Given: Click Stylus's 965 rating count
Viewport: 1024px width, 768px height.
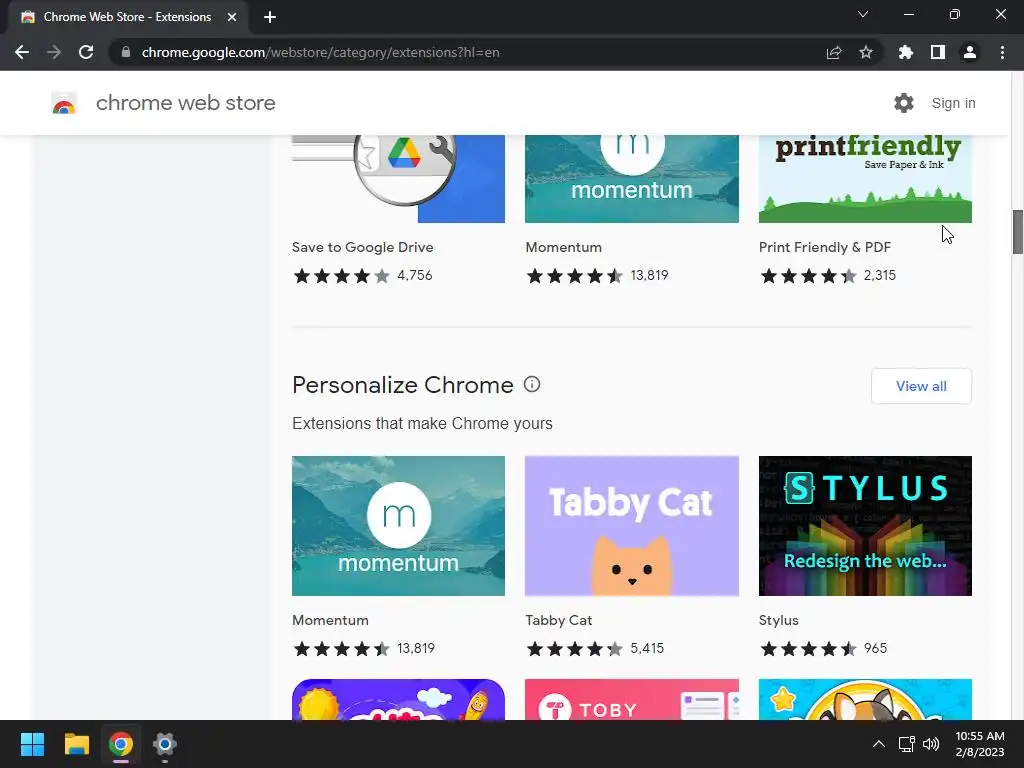Looking at the screenshot, I should pyautogui.click(x=875, y=648).
